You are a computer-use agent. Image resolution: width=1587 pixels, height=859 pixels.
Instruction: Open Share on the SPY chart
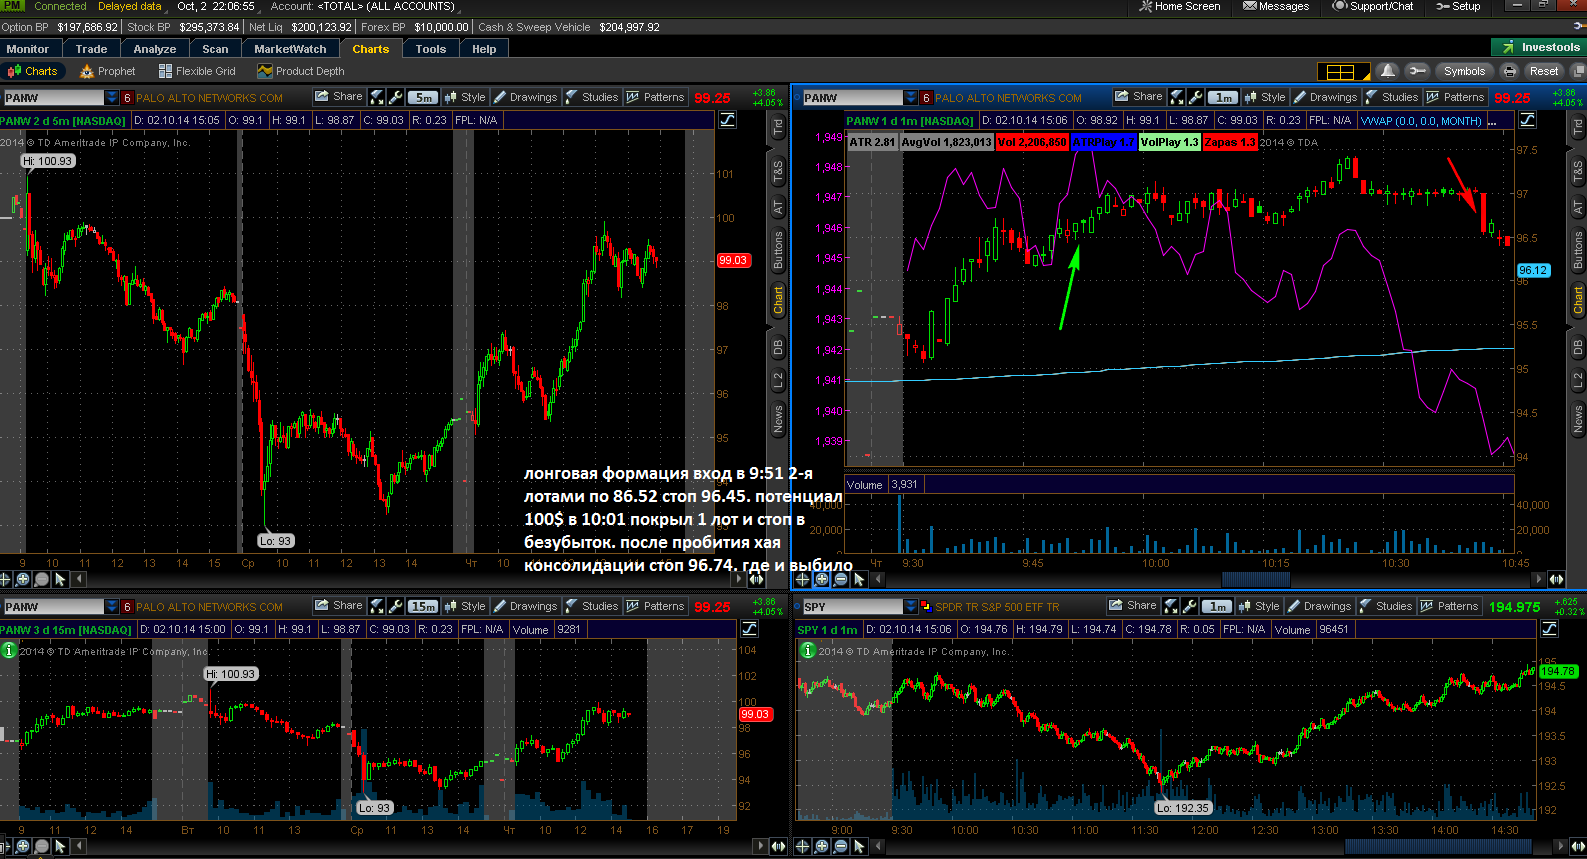click(1133, 606)
